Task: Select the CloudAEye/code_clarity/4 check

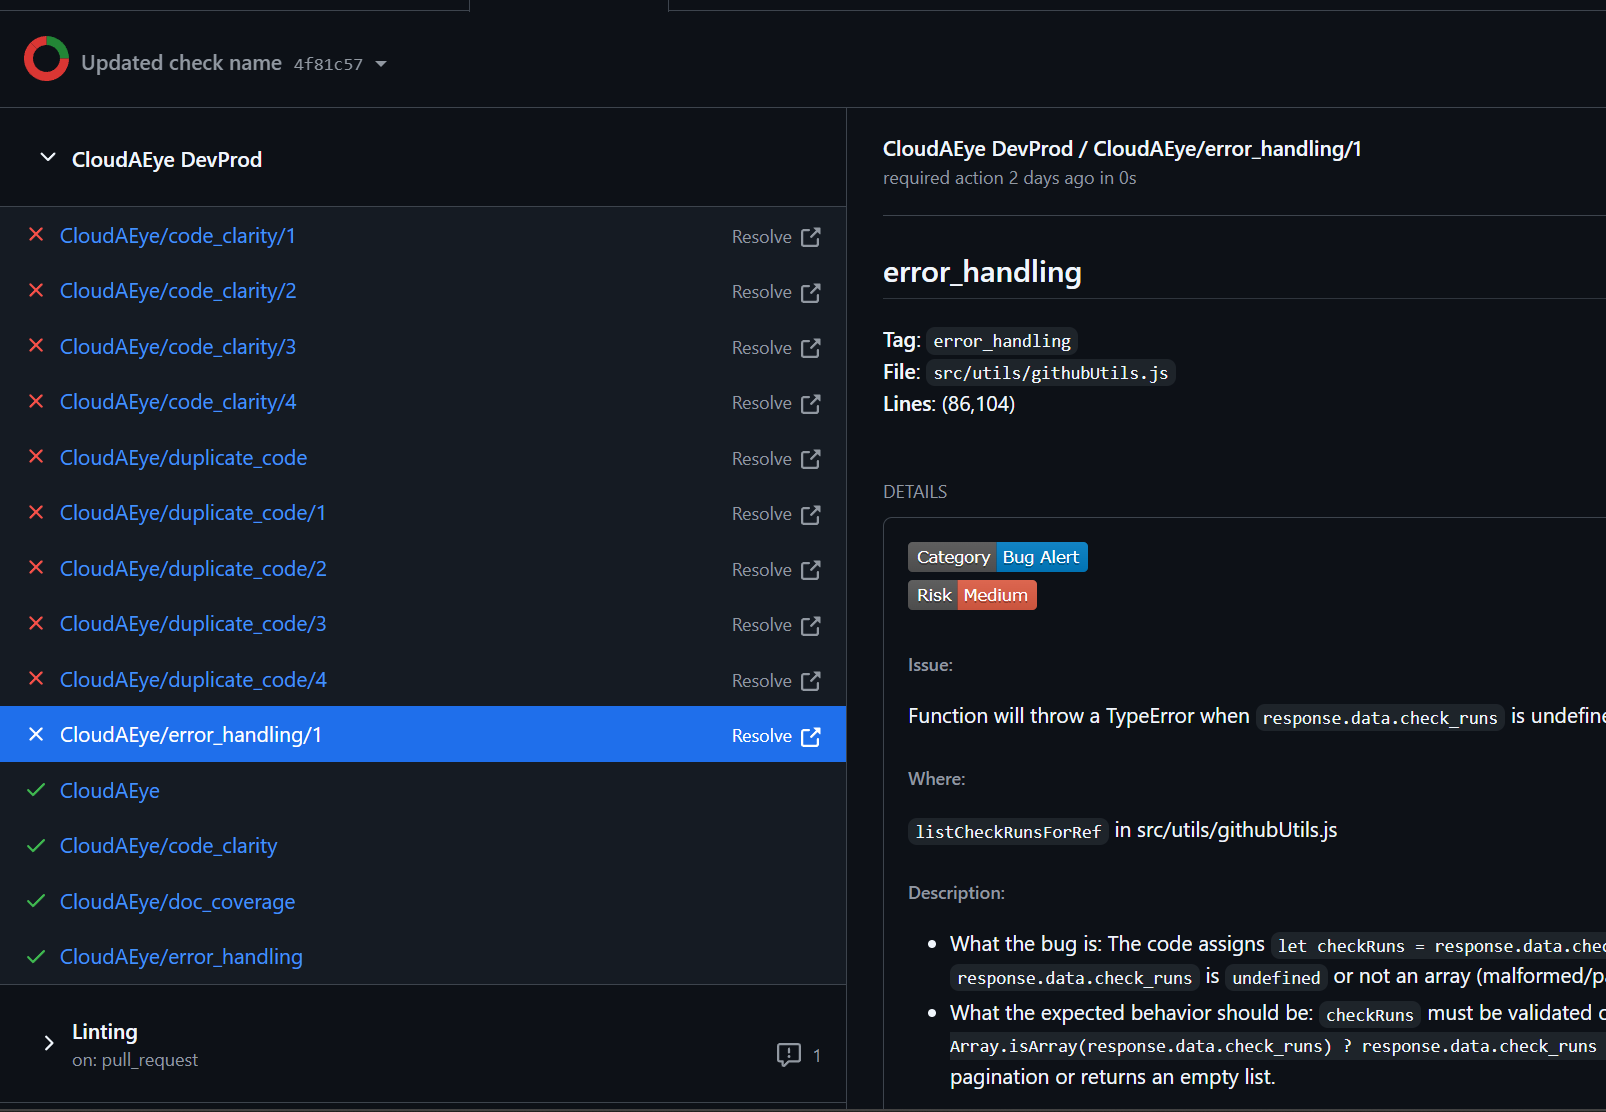Action: coord(178,402)
